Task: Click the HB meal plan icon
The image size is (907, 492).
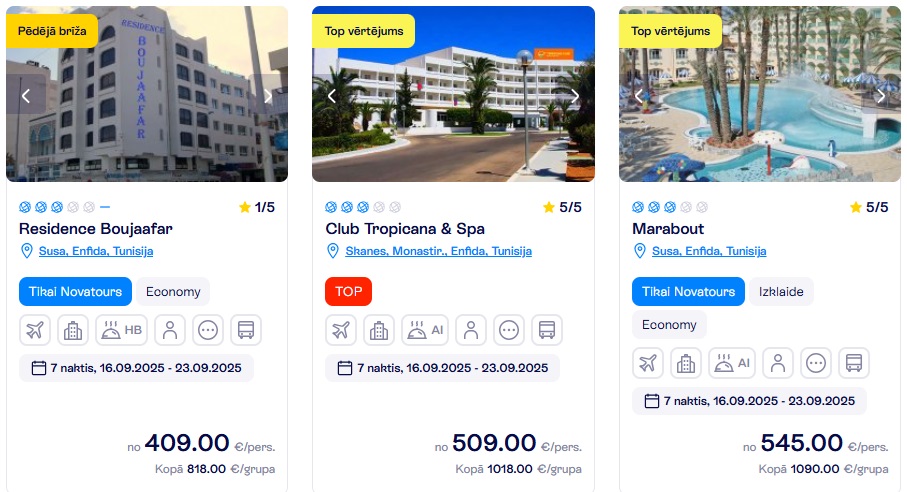Action: click(x=121, y=330)
